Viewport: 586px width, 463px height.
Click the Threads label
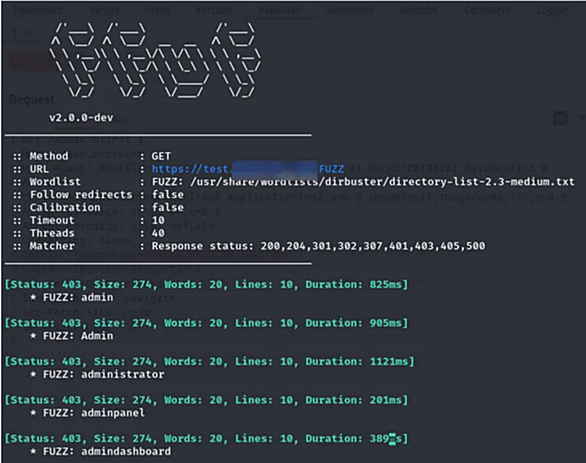(x=52, y=233)
